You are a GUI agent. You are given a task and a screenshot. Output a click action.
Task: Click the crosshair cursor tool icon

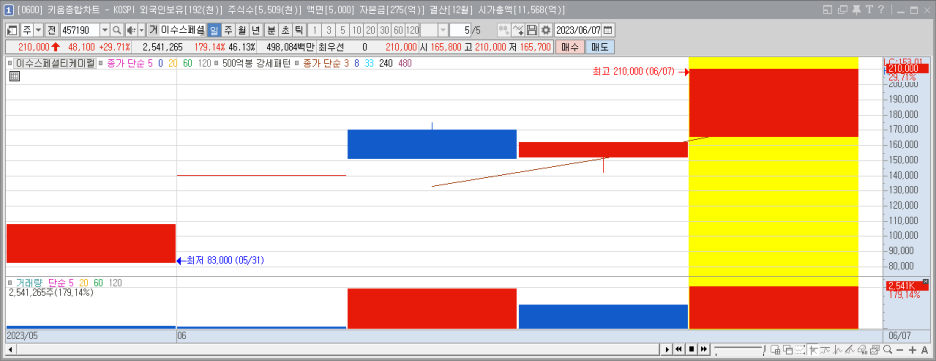813,350
